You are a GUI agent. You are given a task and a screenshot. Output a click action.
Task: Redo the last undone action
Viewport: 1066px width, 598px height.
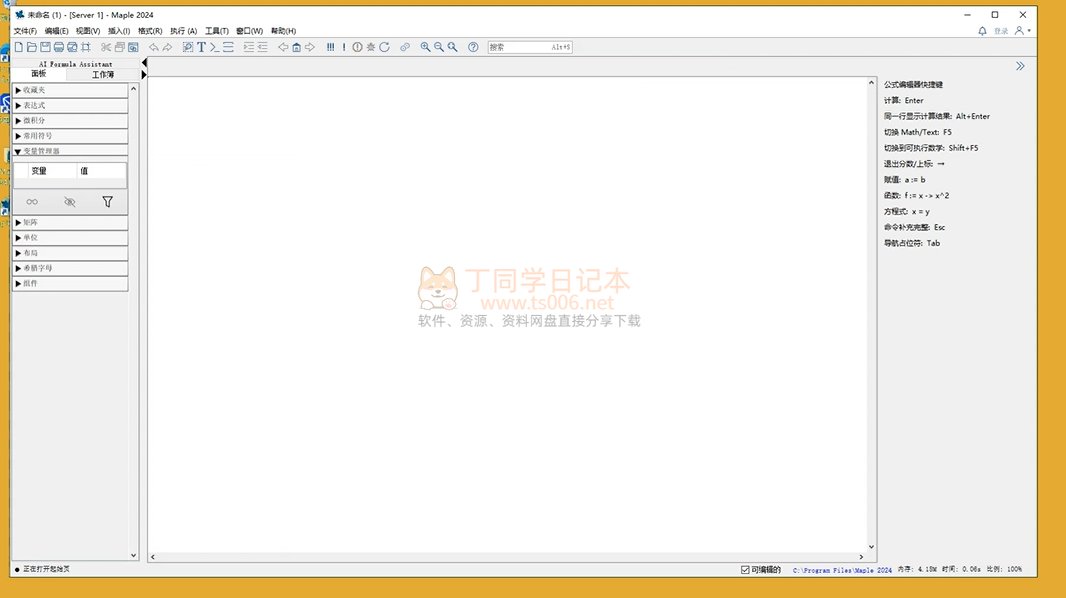pyautogui.click(x=167, y=47)
